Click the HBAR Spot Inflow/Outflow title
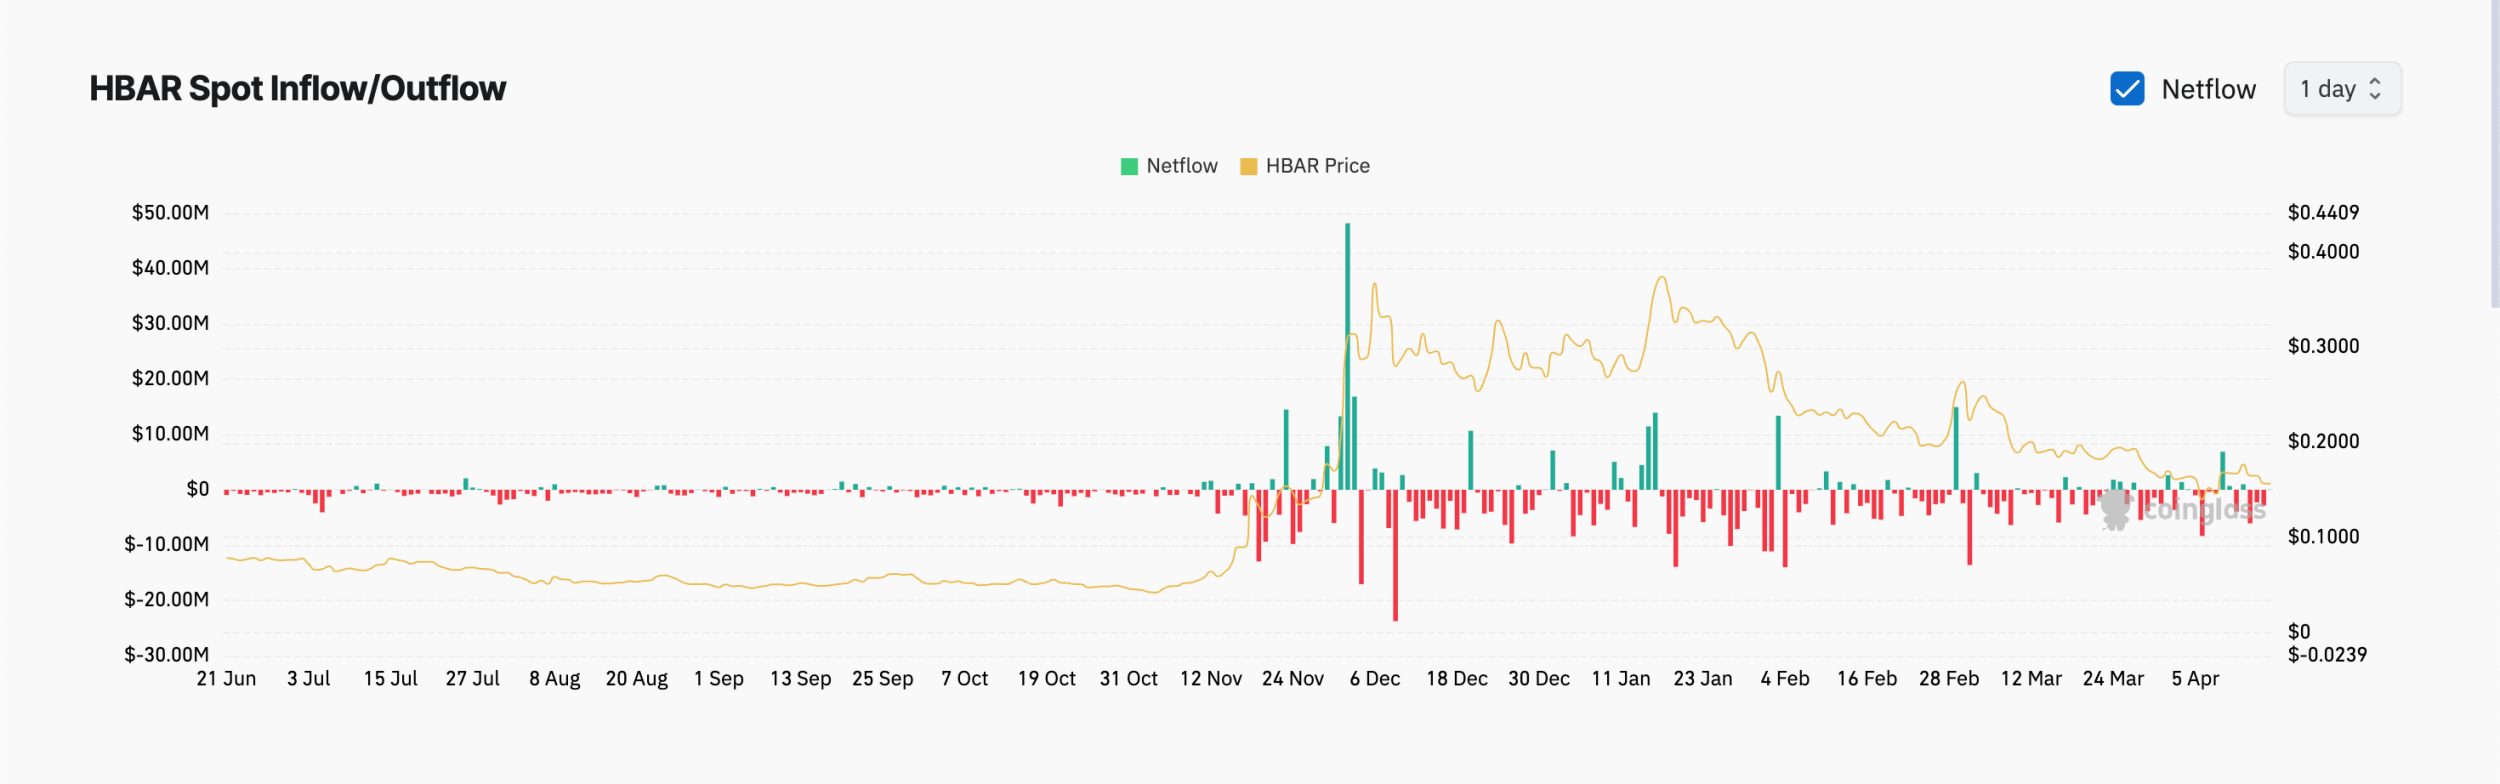This screenshot has width=2500, height=784. (x=298, y=89)
